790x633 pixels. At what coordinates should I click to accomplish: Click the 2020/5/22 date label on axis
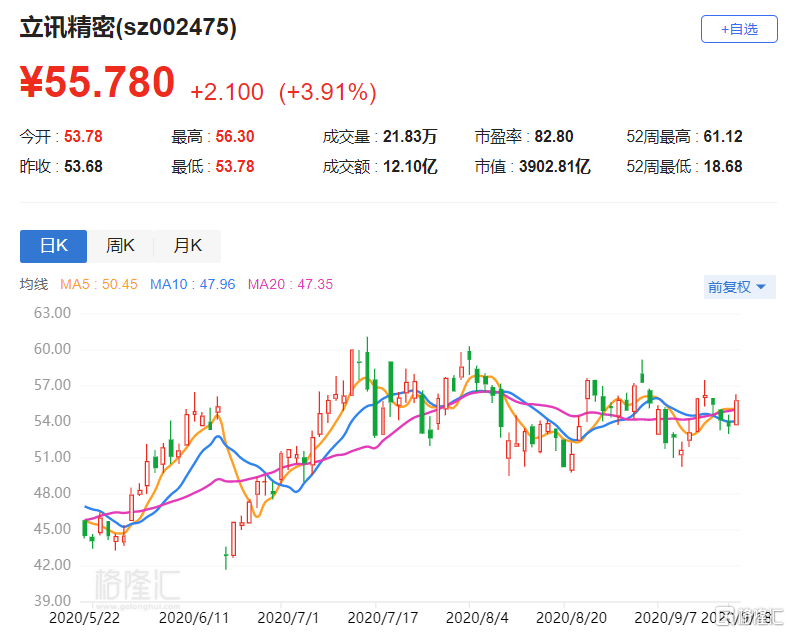coord(85,618)
